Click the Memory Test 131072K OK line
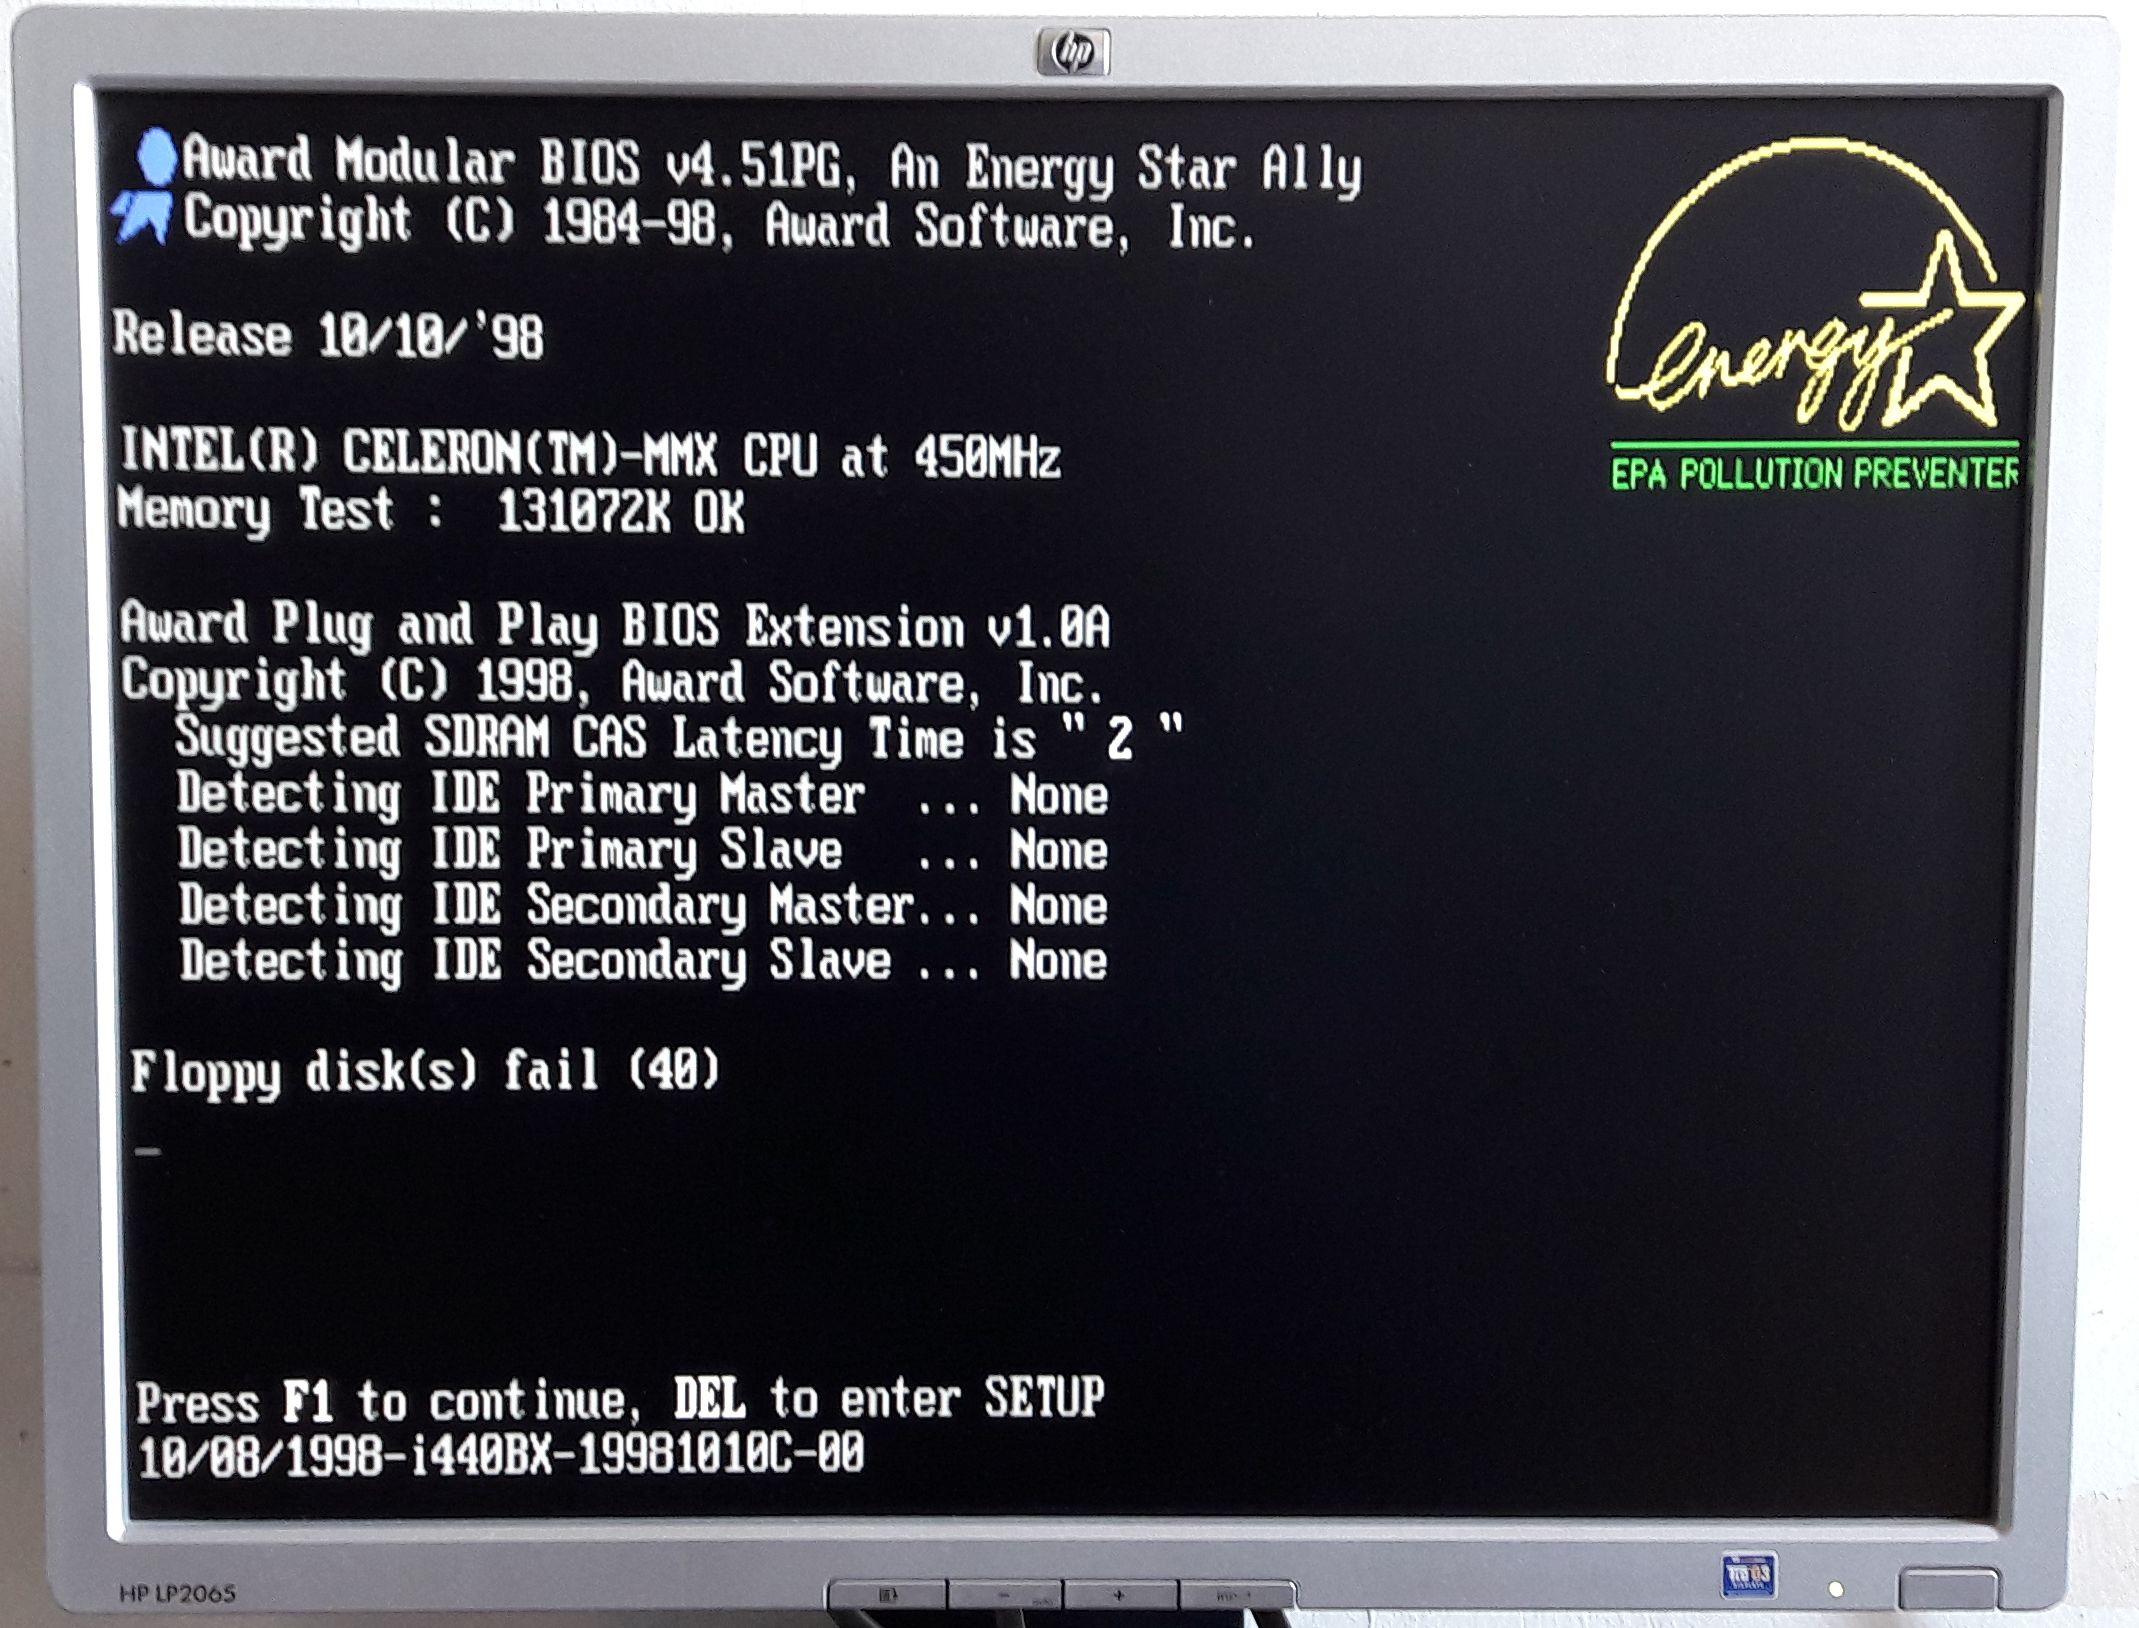The width and height of the screenshot is (2139, 1628). (431, 511)
